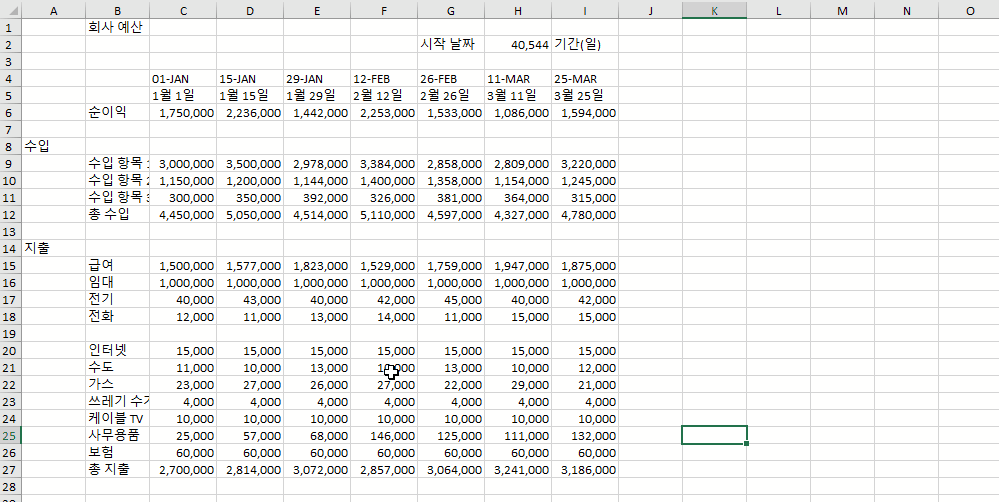Select the 수도 row label

118,368
